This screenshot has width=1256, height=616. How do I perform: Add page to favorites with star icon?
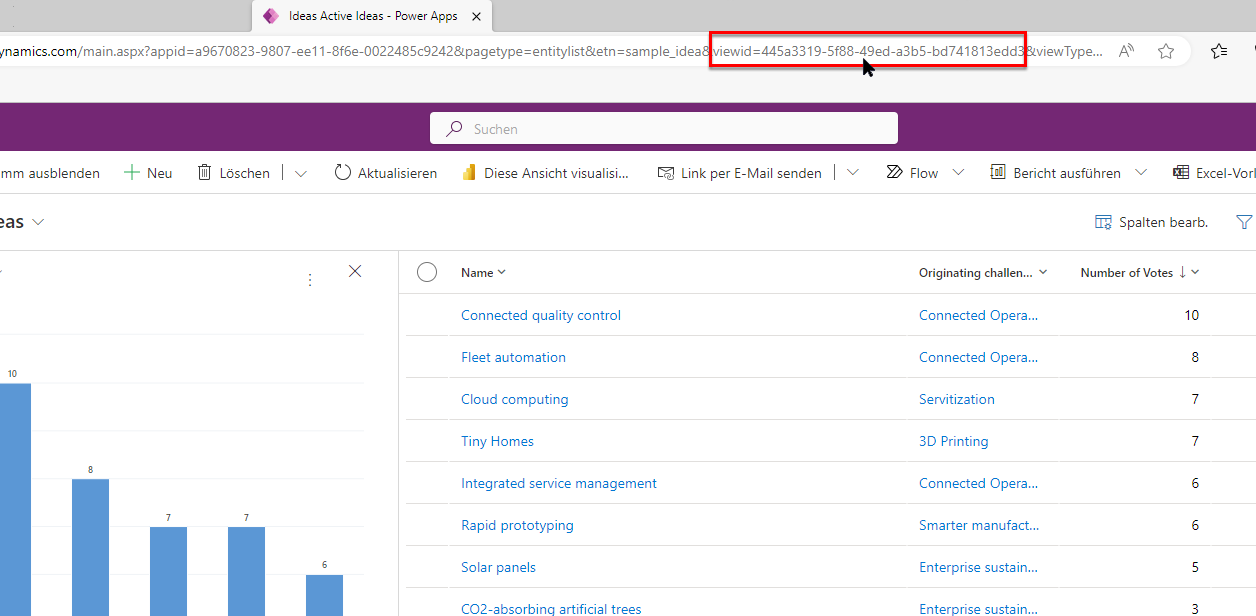tap(1166, 52)
